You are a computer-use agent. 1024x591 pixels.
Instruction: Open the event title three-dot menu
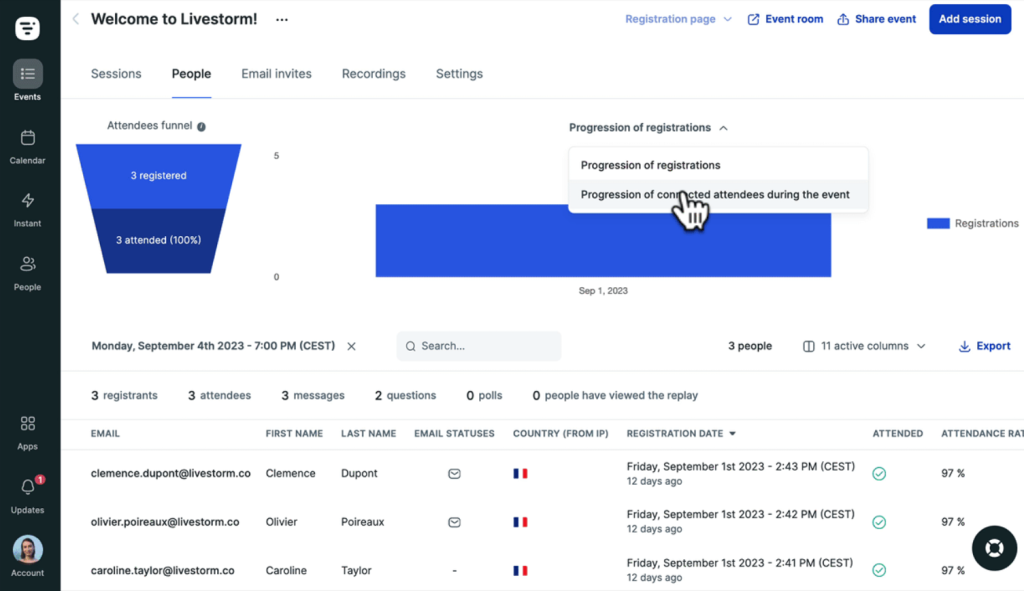(x=282, y=19)
